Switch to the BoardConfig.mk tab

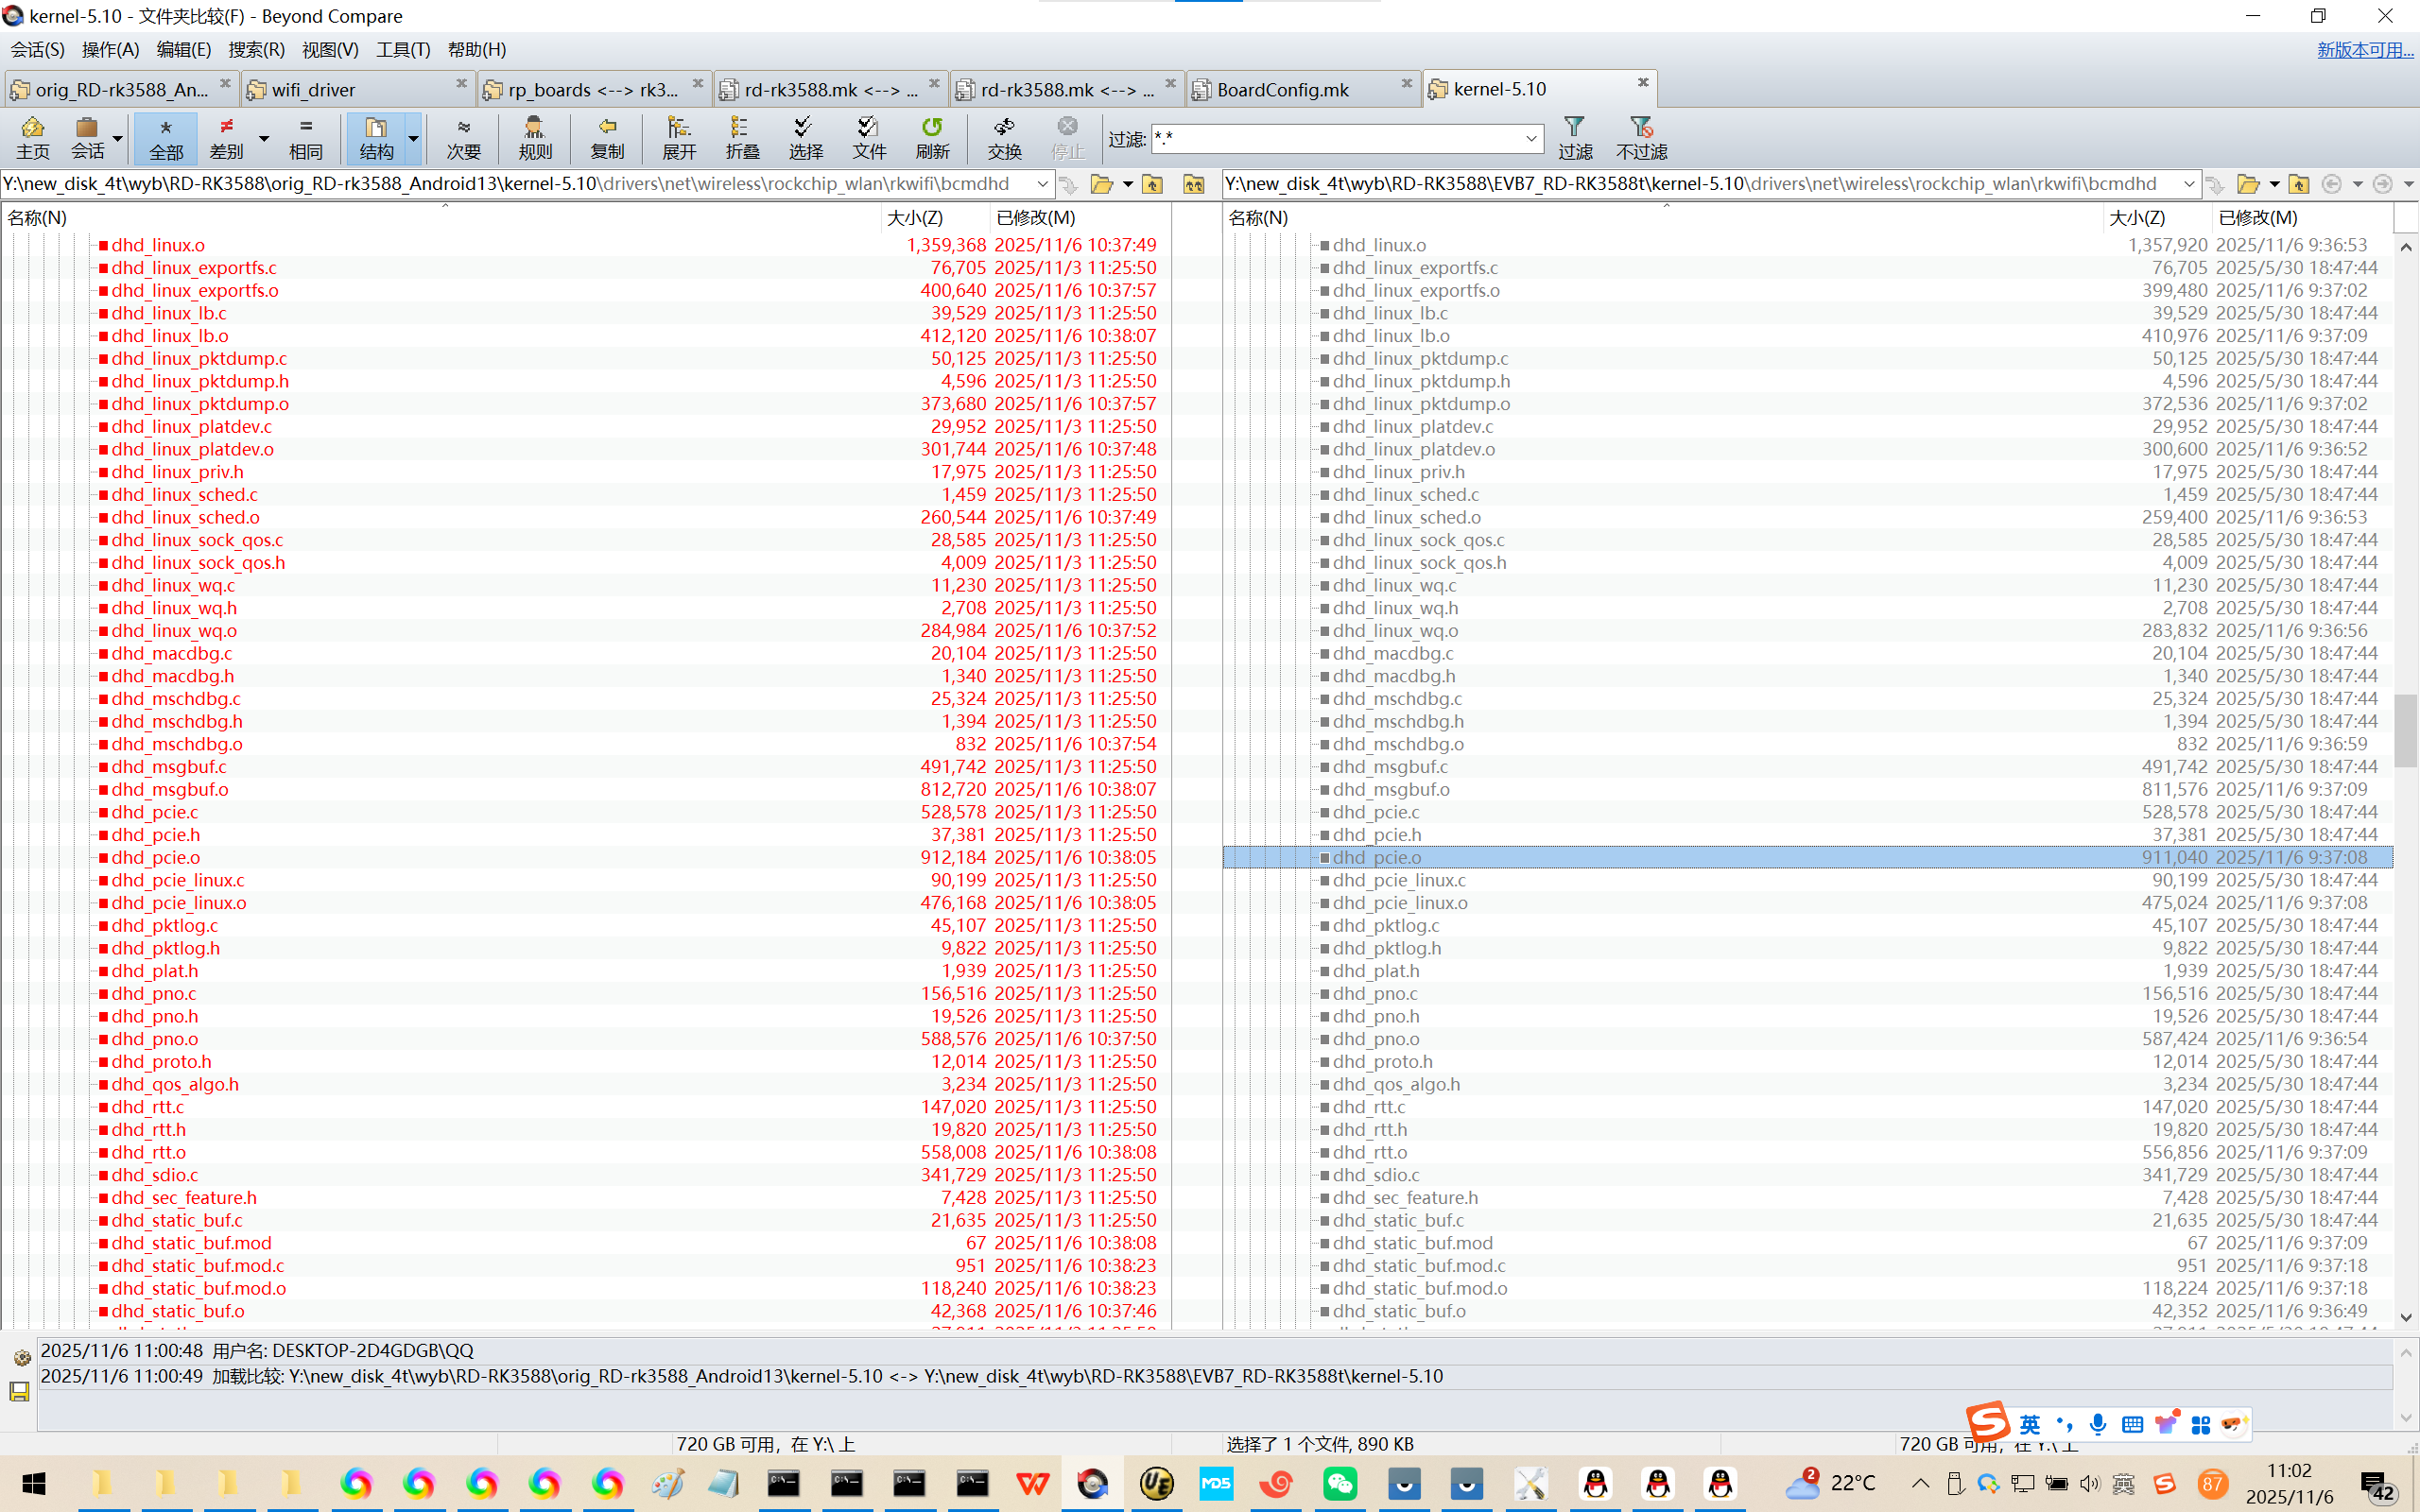[1283, 90]
